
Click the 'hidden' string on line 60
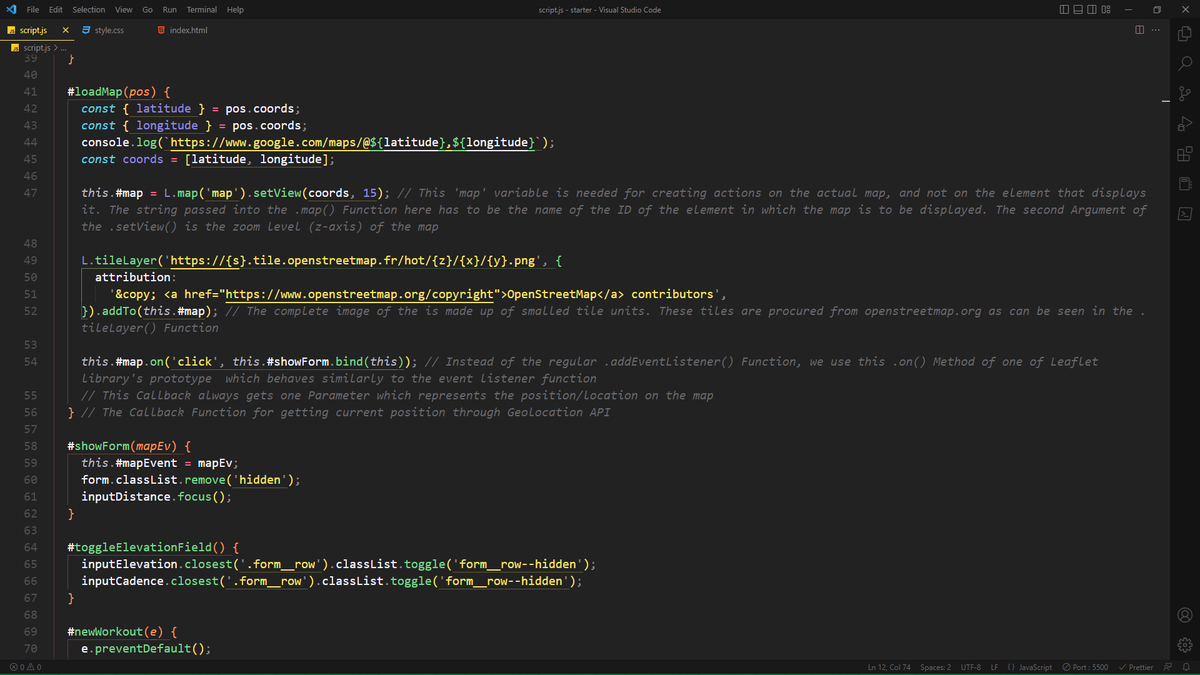click(262, 480)
